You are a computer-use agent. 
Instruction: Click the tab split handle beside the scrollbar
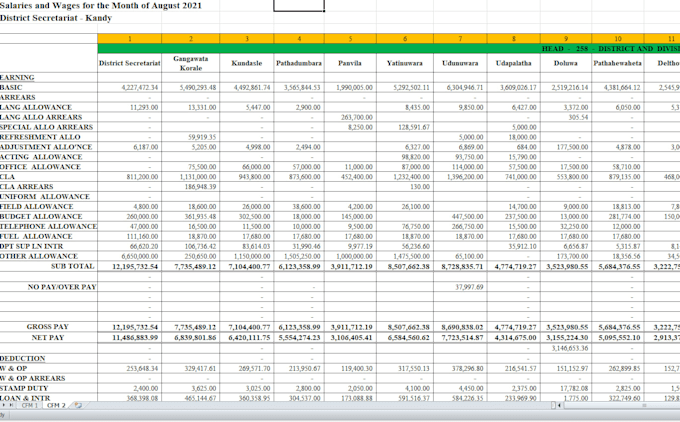553,406
